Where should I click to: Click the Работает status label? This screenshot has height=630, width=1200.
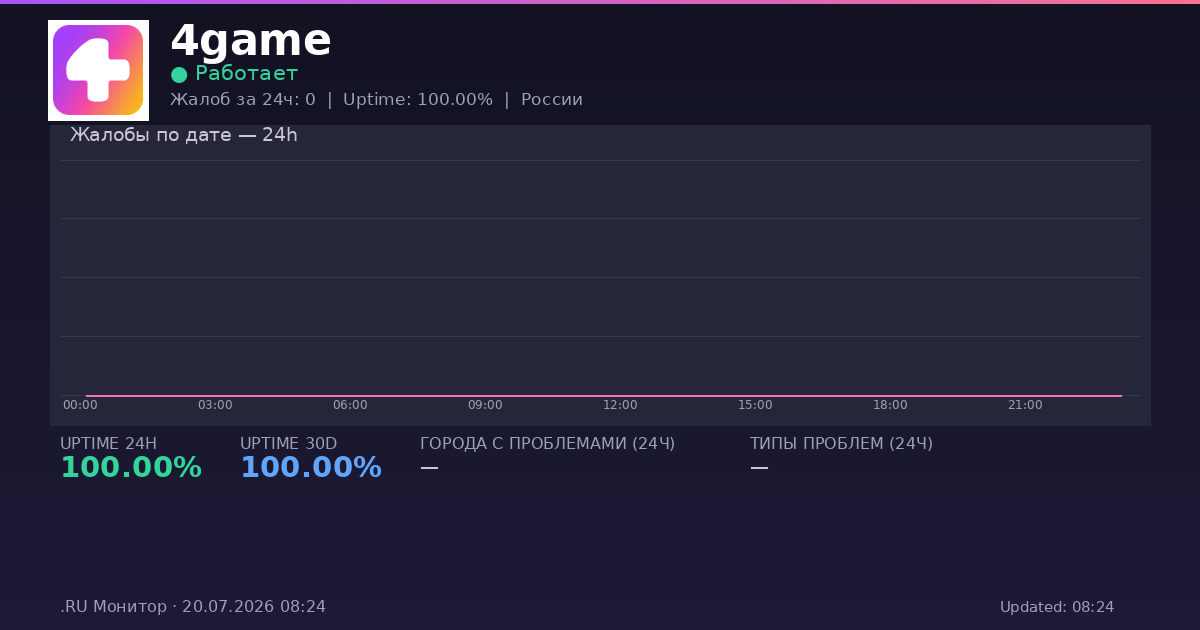[x=247, y=74]
